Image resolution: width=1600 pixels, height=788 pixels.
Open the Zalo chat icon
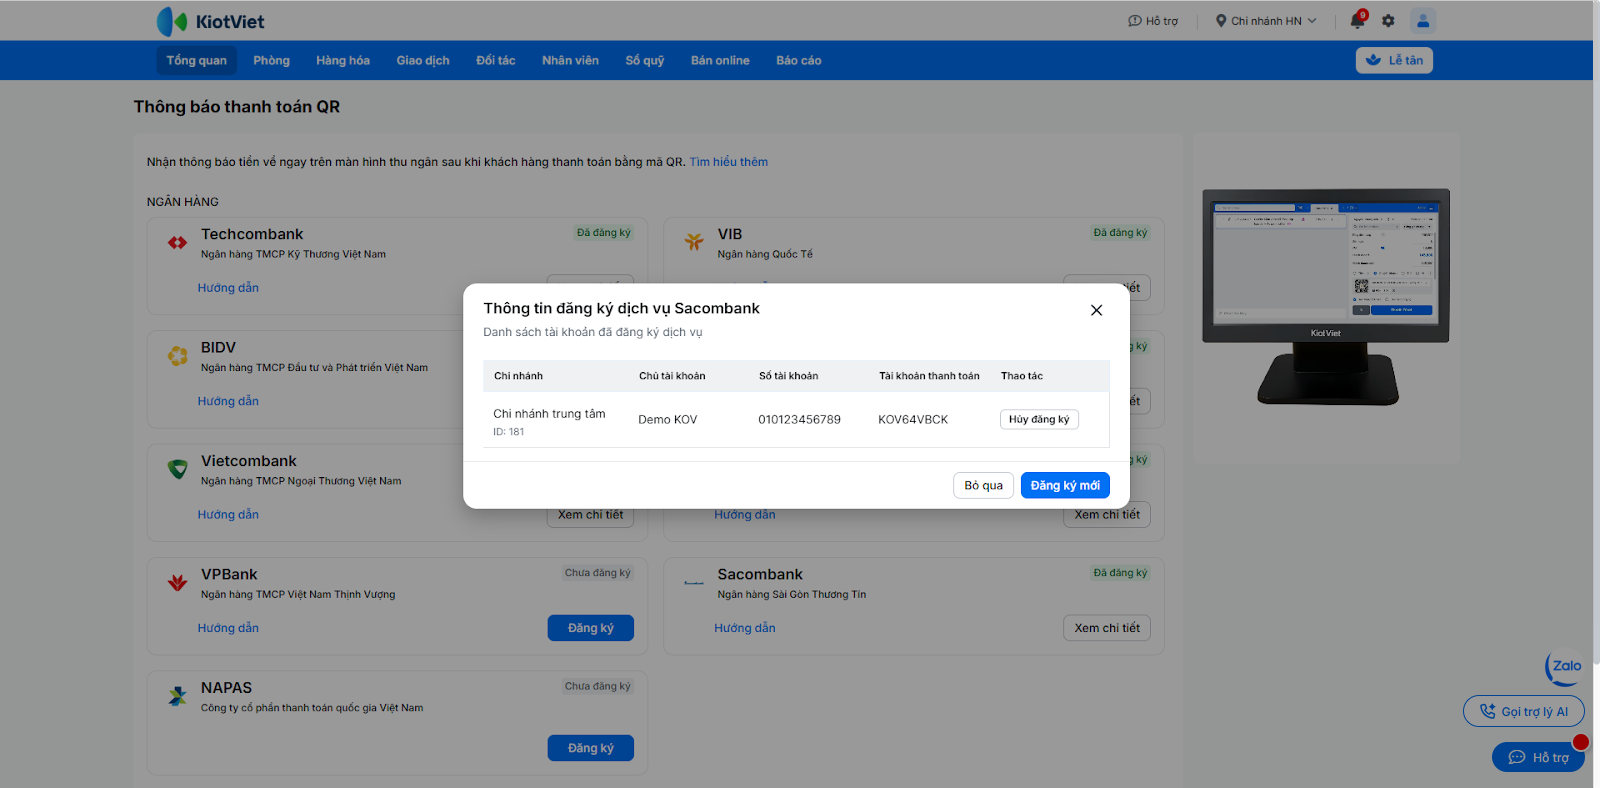(x=1565, y=666)
